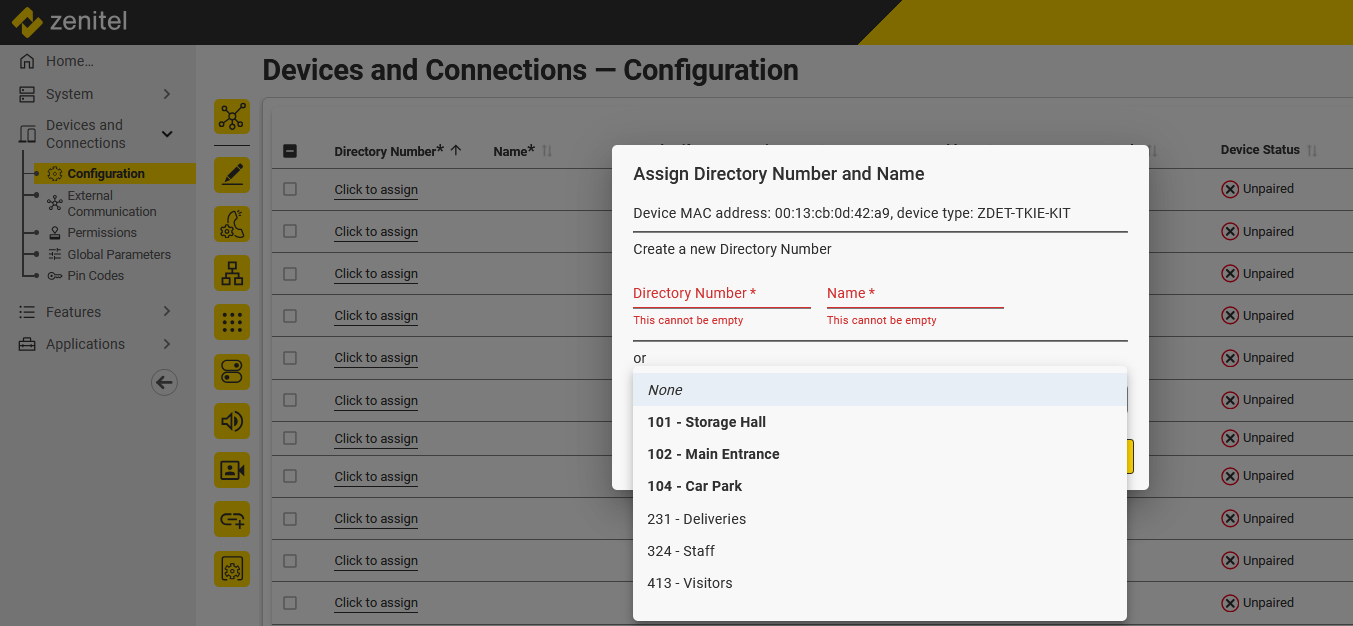Expand the Features section in the sidebar
The height and width of the screenshot is (626, 1353).
point(166,312)
